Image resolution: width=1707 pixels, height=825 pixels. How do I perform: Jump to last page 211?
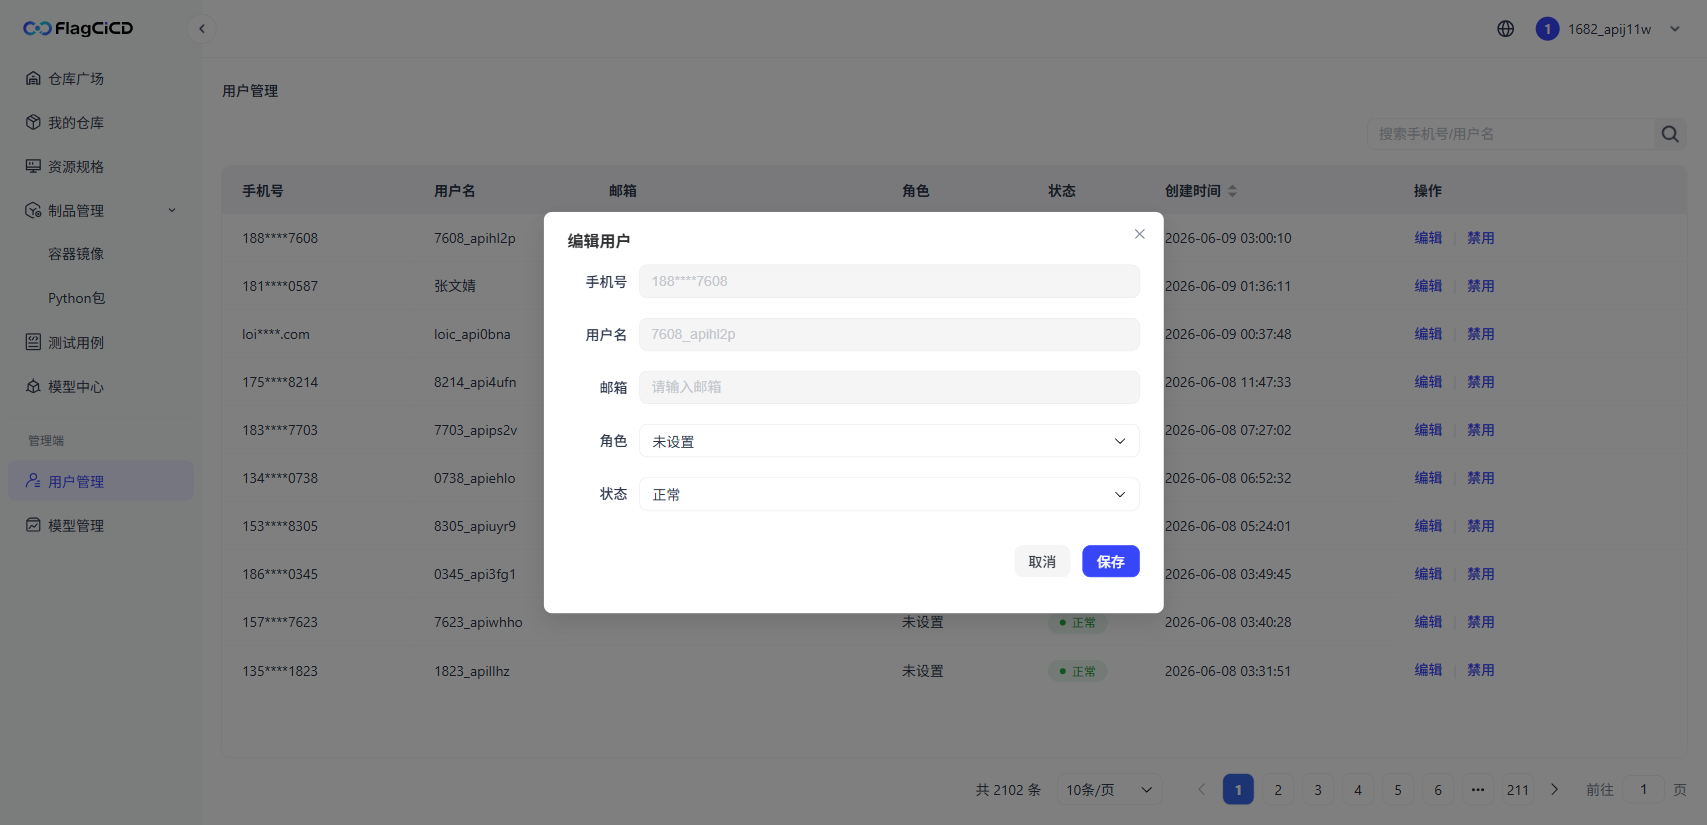pos(1518,790)
